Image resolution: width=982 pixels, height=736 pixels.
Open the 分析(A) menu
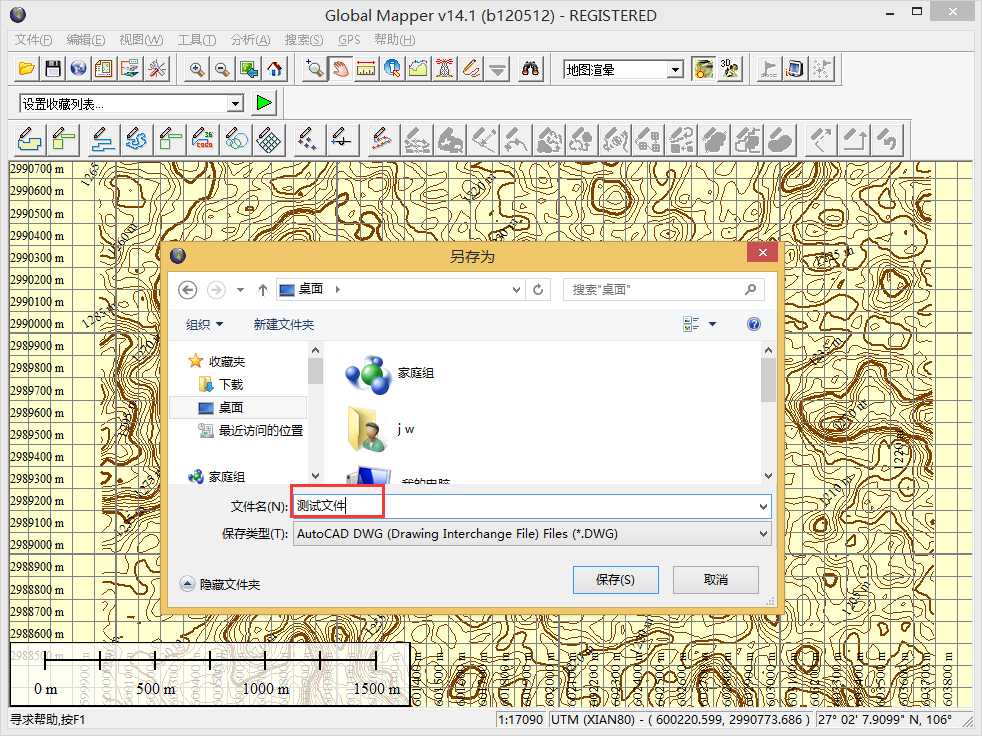click(x=251, y=39)
